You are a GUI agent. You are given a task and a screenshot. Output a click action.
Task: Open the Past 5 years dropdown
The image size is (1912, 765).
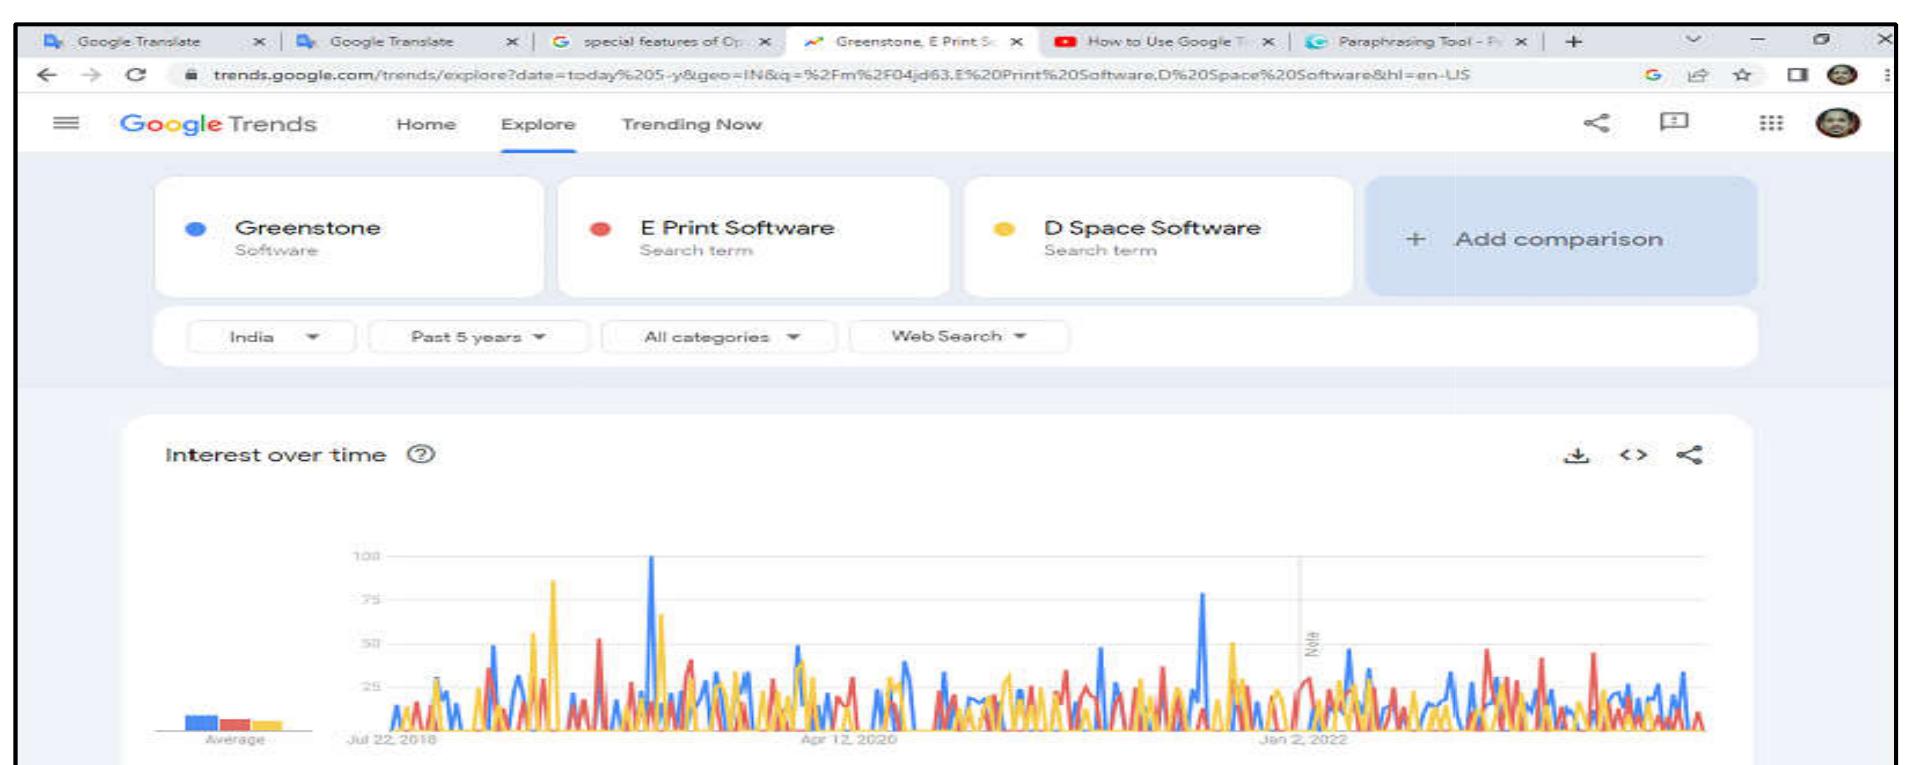point(478,337)
